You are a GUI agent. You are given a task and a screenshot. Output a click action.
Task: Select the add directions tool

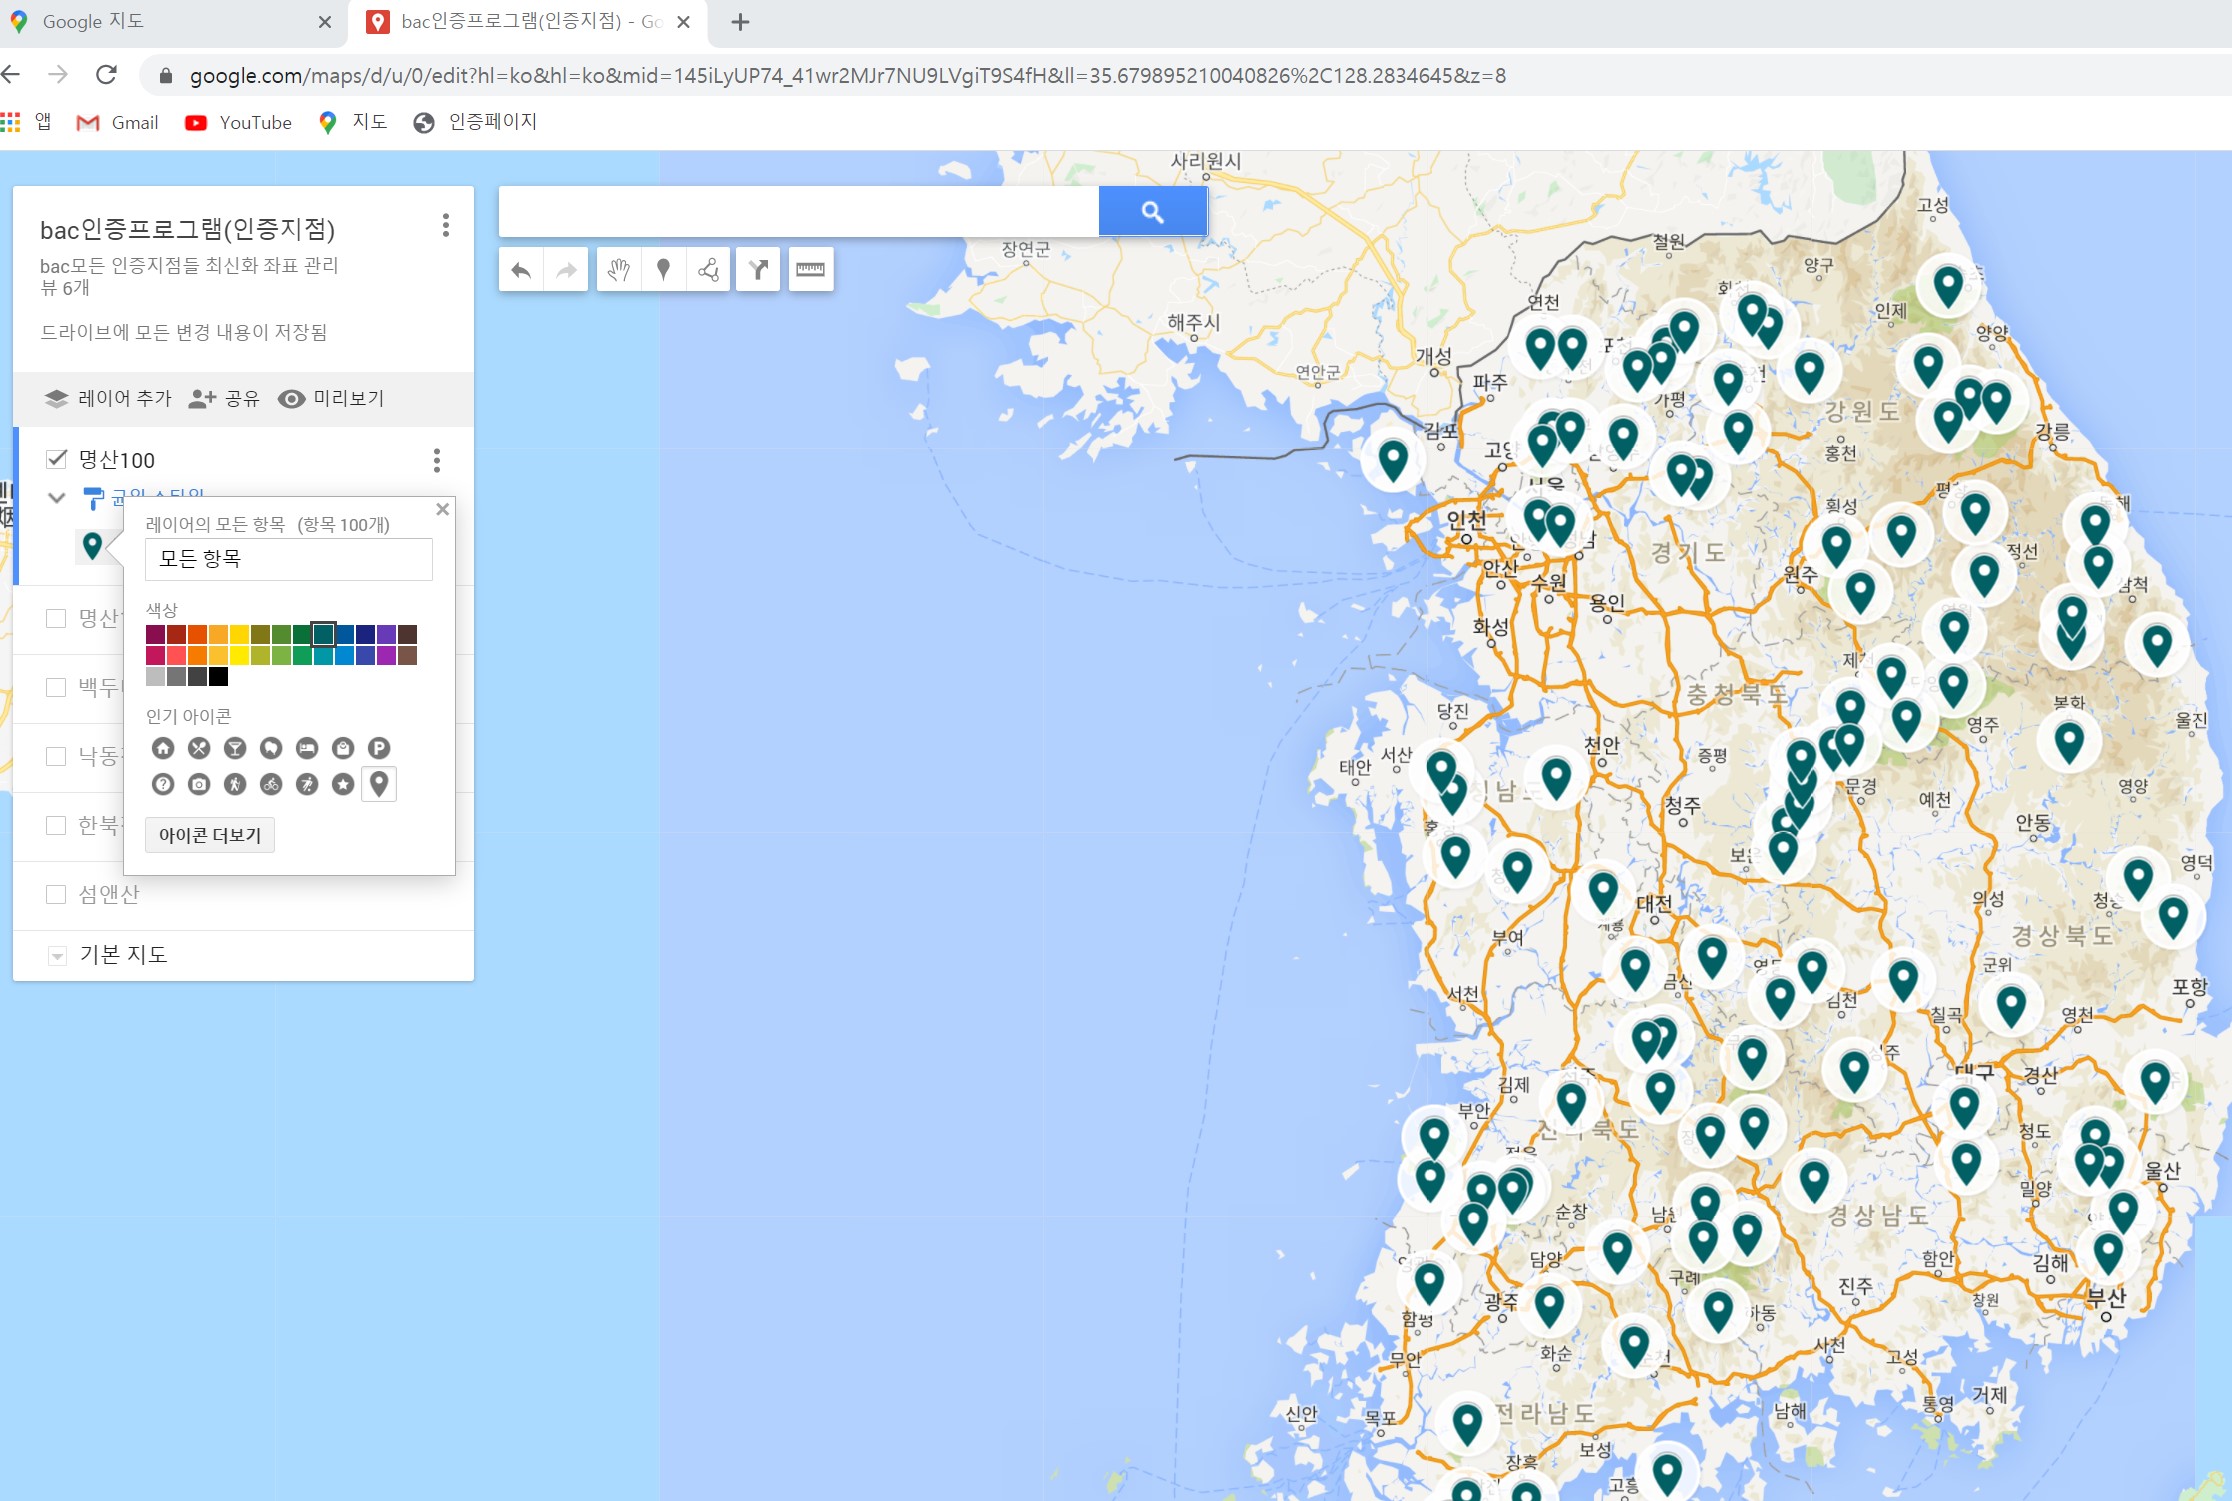pyautogui.click(x=758, y=269)
